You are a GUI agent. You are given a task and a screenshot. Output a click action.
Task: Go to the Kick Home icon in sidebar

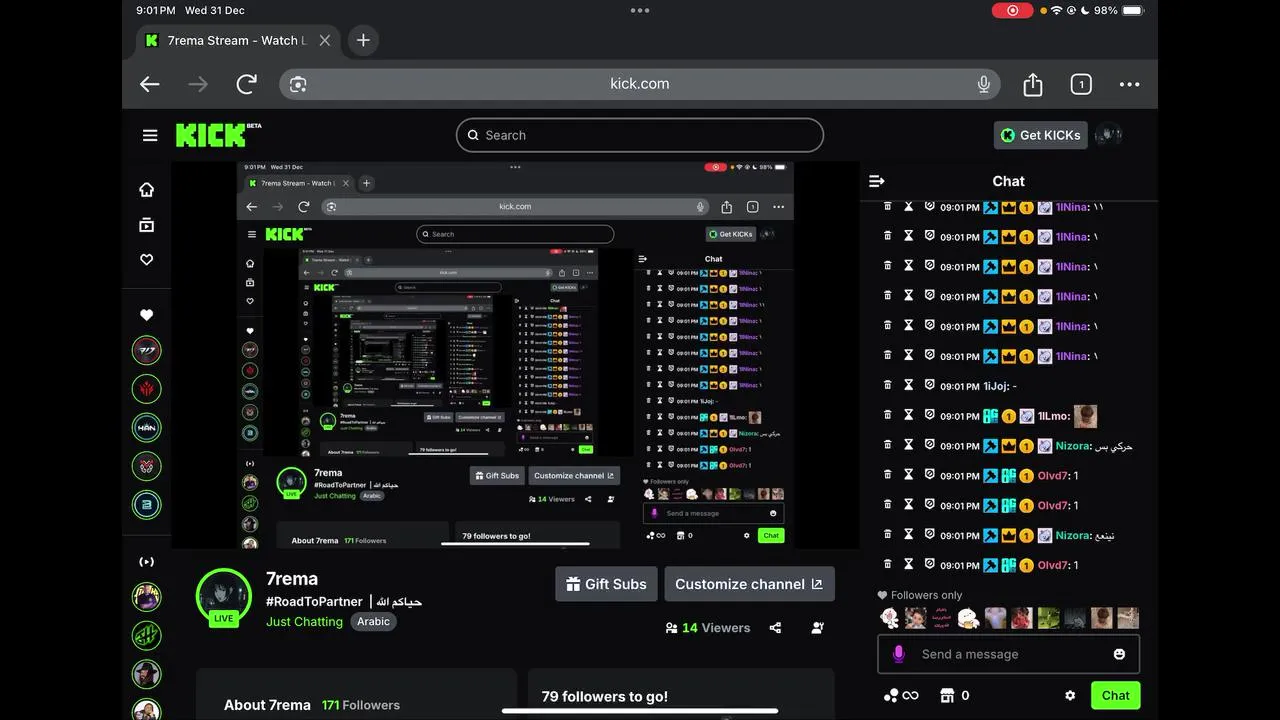[x=147, y=189]
